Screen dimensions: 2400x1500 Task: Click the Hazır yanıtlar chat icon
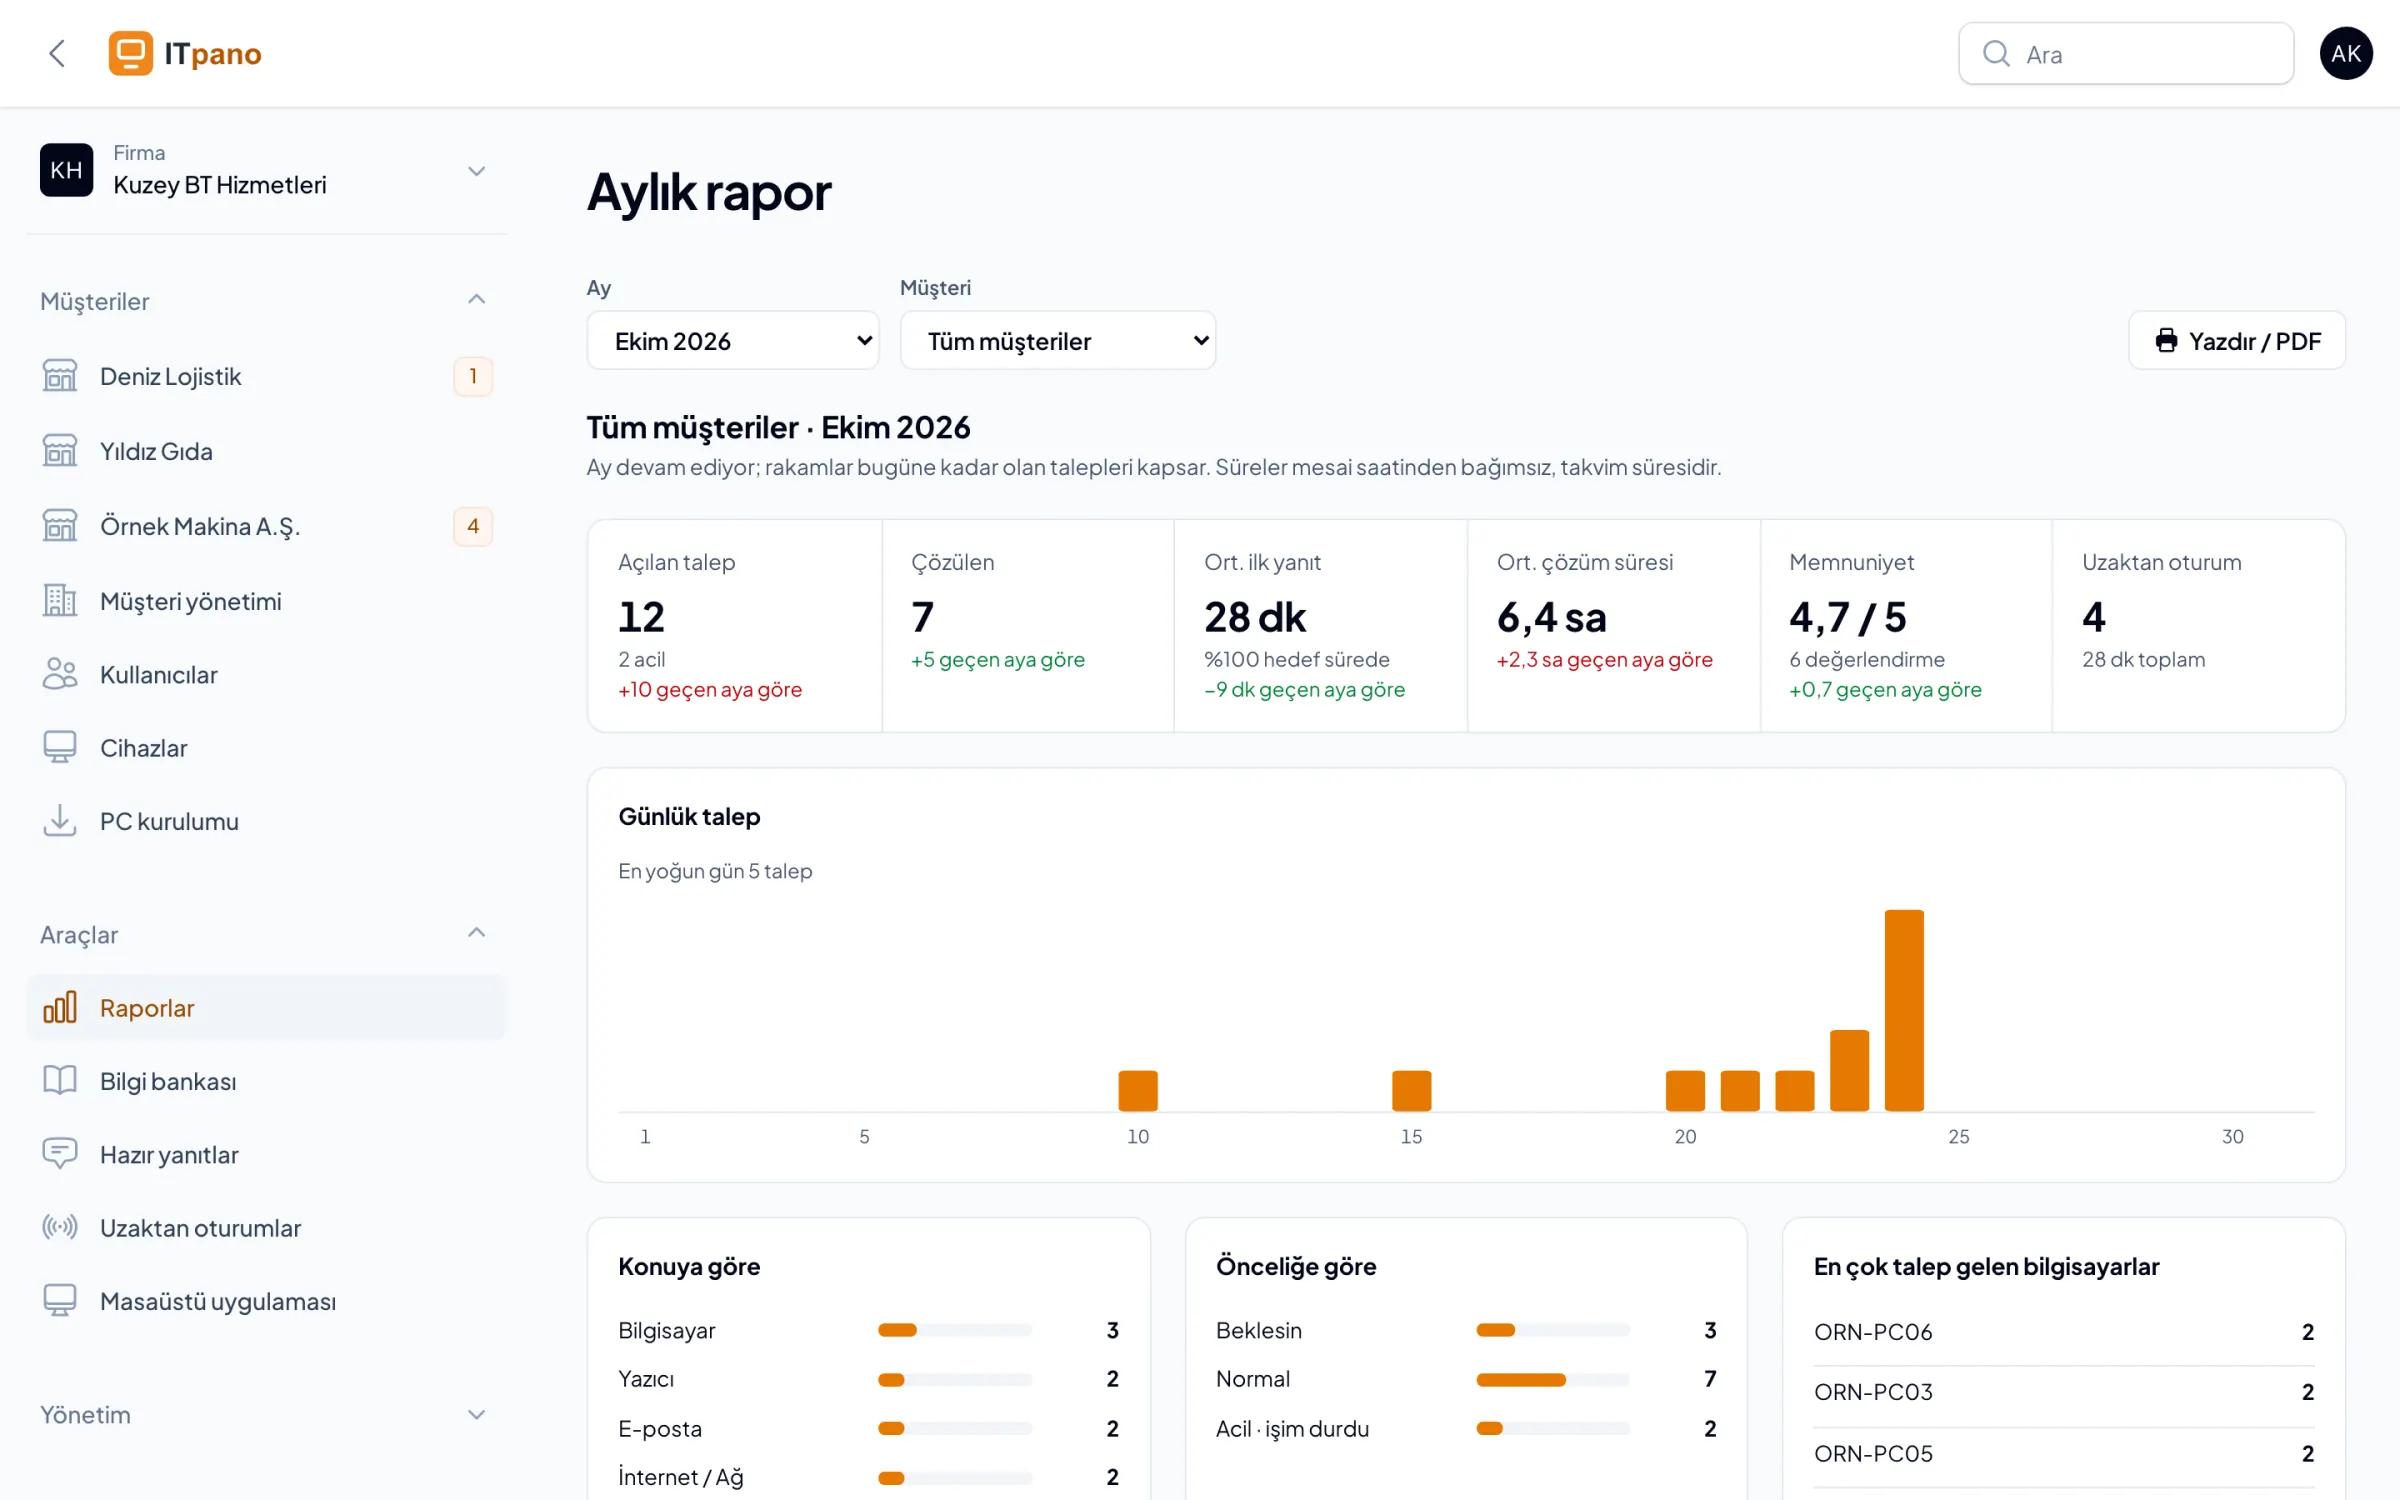coord(60,1155)
